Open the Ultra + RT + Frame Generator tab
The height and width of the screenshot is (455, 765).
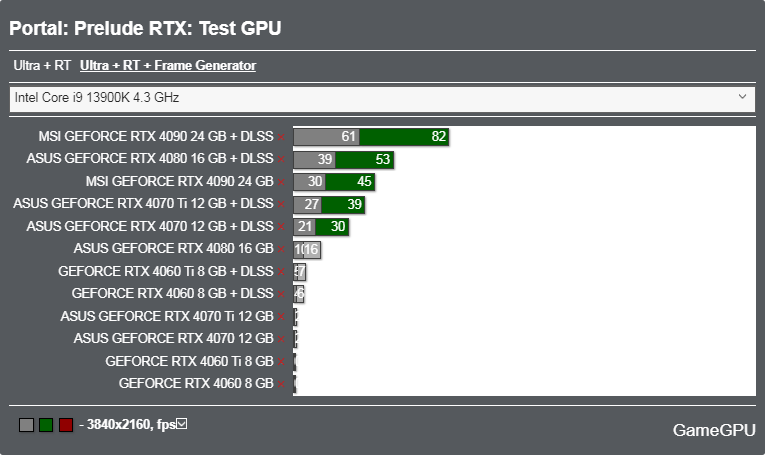(x=168, y=65)
